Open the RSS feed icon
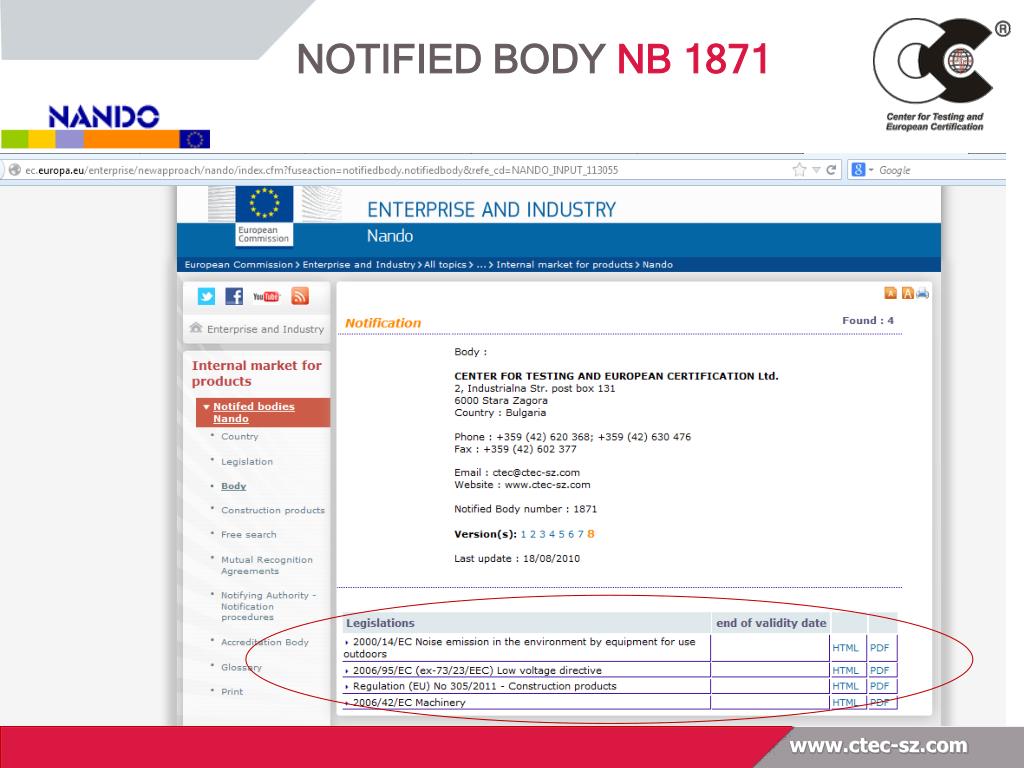1024x768 pixels. pyautogui.click(x=300, y=296)
